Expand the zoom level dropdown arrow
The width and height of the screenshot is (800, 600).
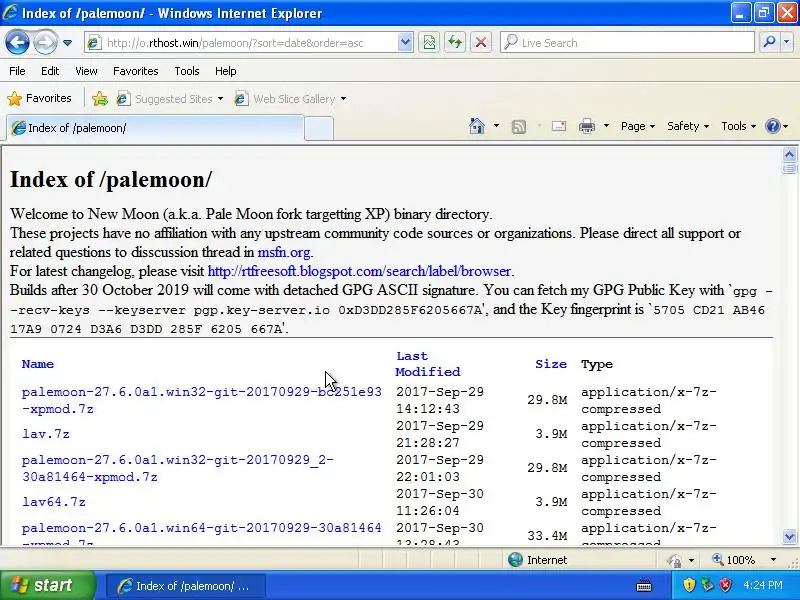(x=773, y=560)
